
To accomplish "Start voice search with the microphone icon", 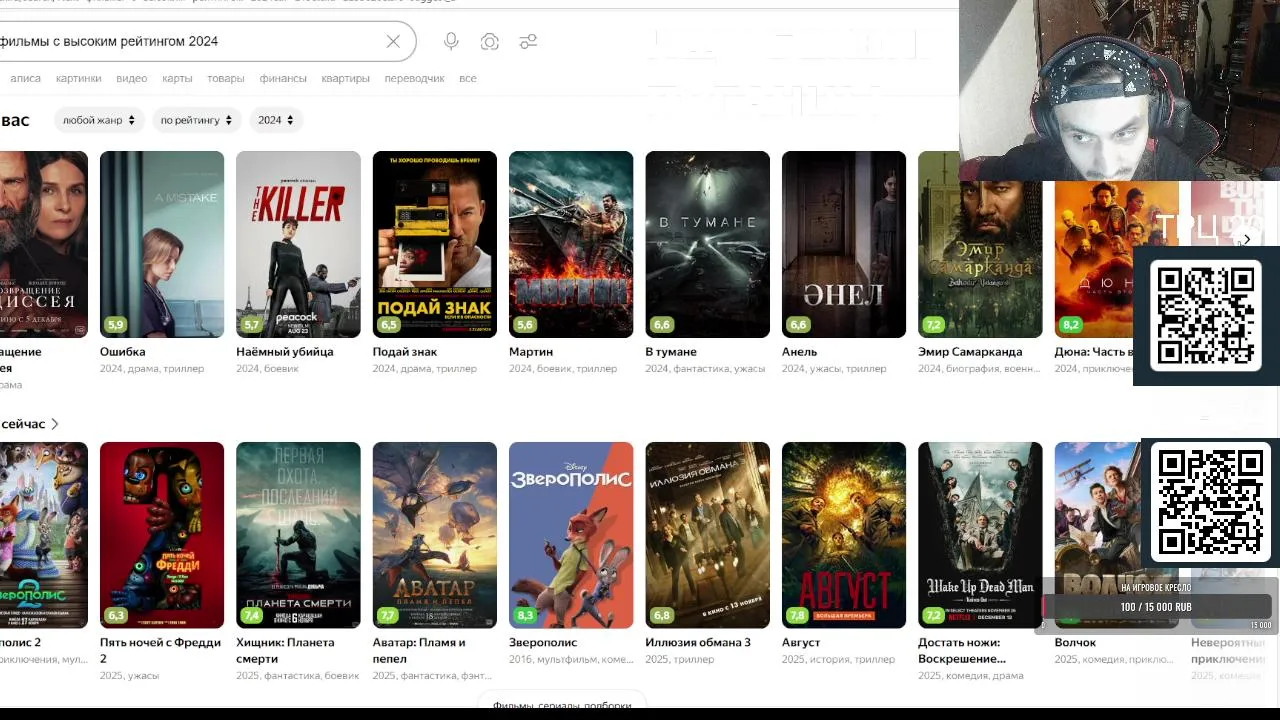I will point(451,41).
